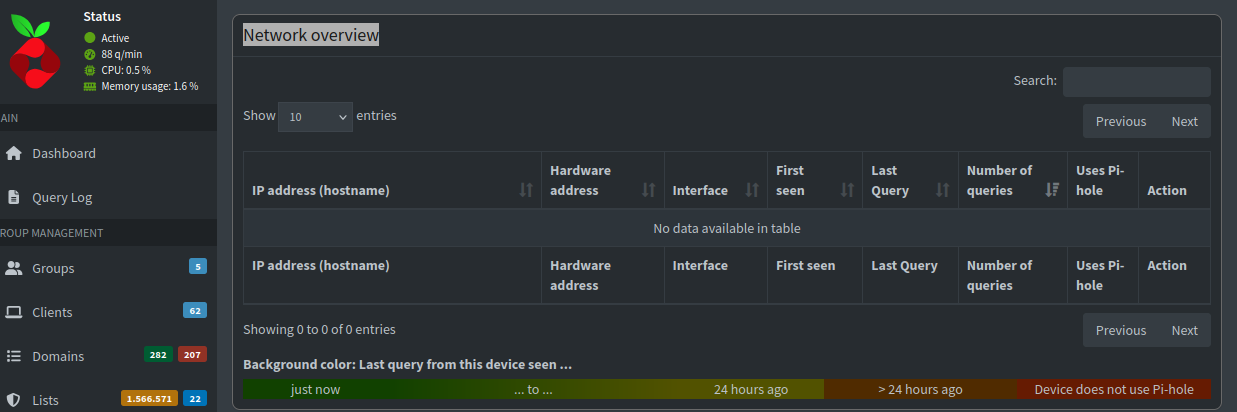Viewport: 1237px width, 412px height.
Task: Open Query Log from sidebar
Action: click(62, 197)
